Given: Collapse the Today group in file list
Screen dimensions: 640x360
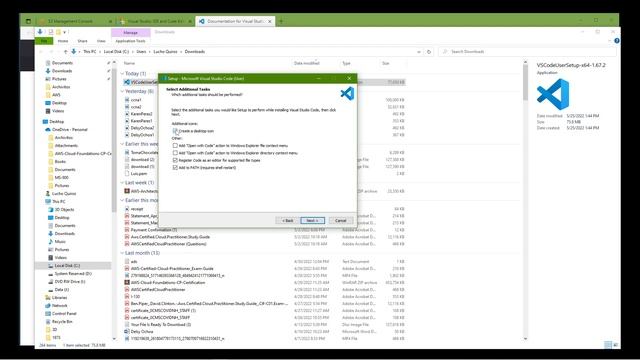Looking at the screenshot, I should pos(122,74).
